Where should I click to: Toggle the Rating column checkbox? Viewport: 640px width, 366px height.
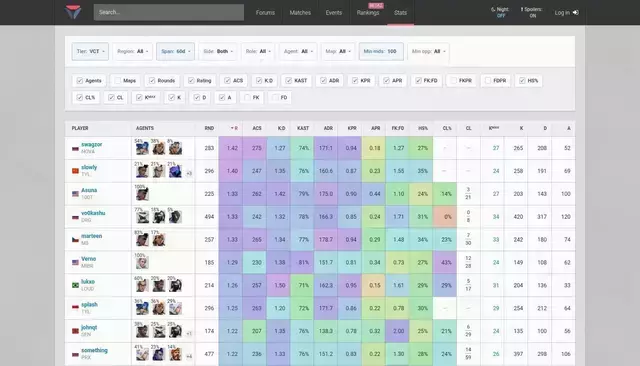(191, 81)
